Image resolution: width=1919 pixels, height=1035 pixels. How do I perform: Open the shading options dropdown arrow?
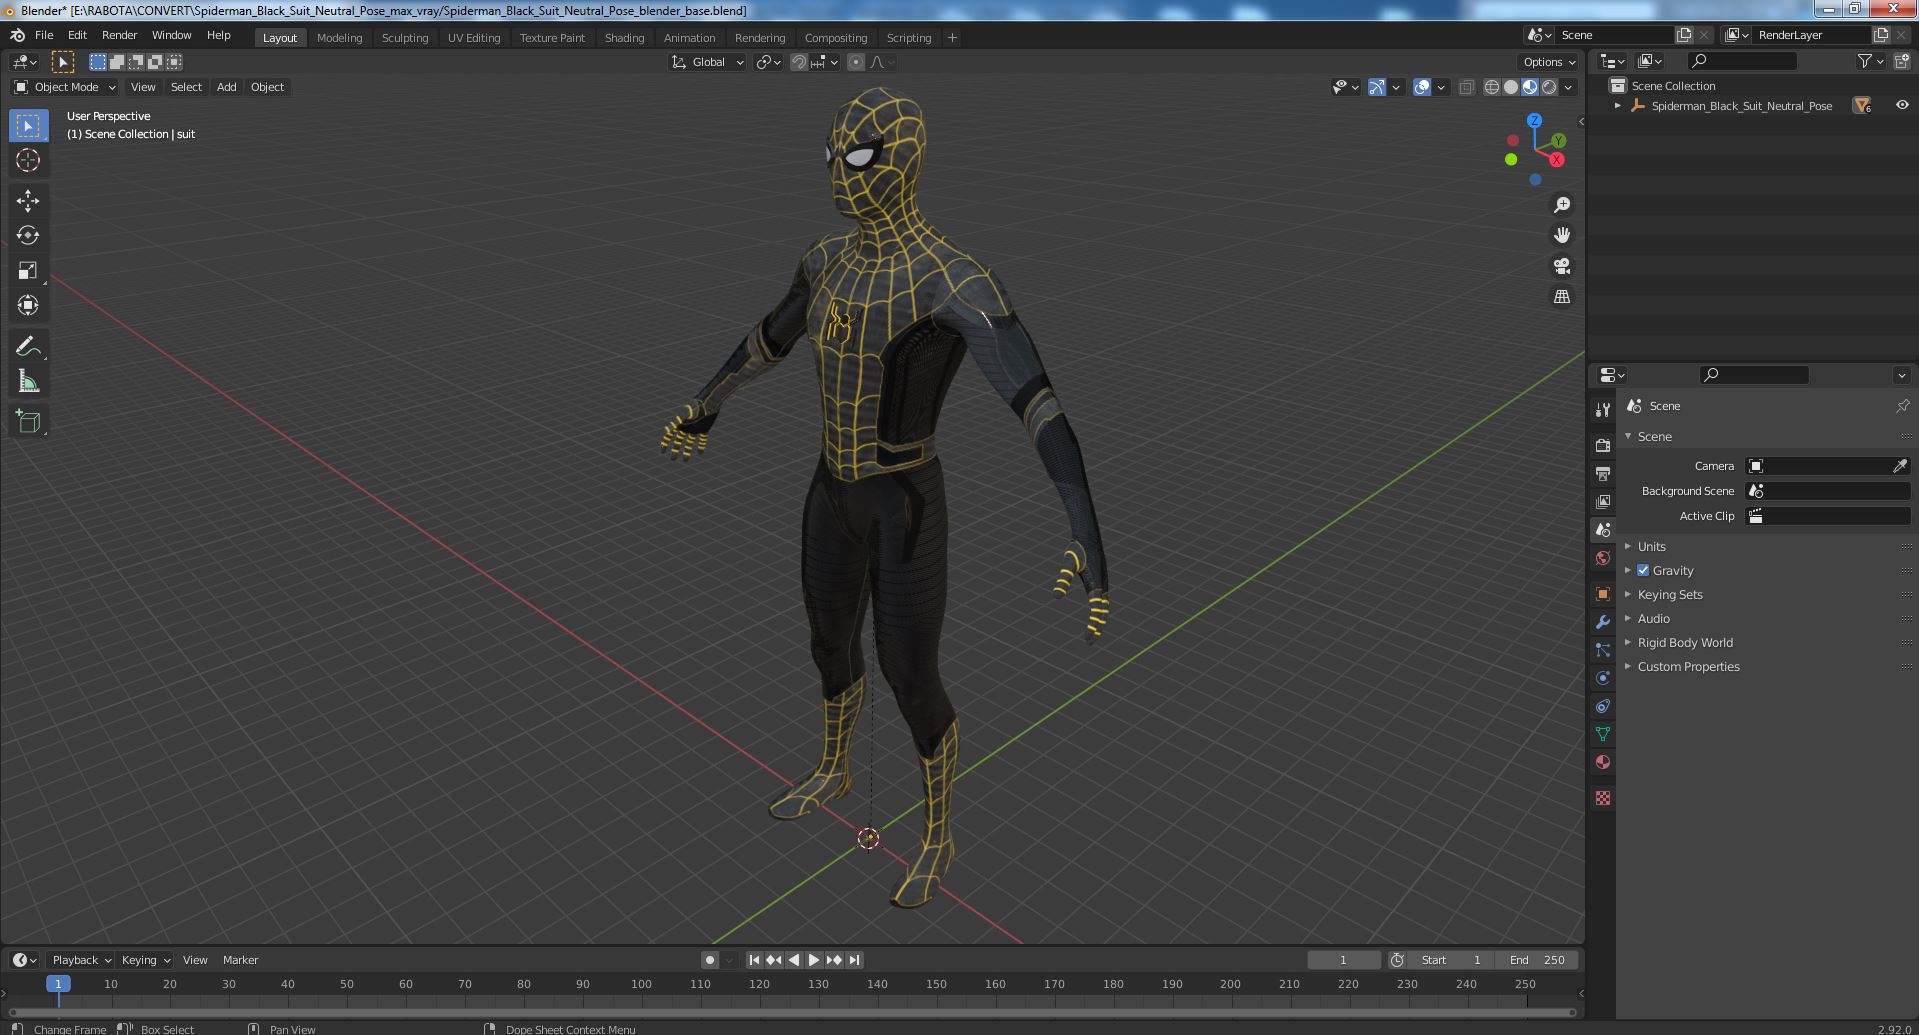click(1569, 87)
